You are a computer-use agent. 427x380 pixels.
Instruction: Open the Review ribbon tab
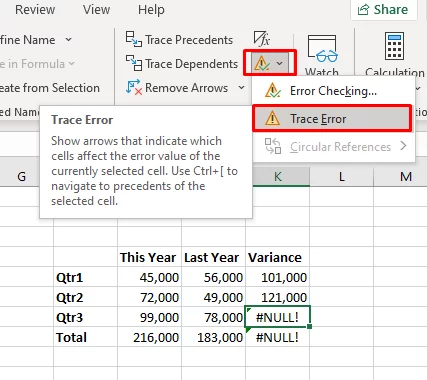35,9
